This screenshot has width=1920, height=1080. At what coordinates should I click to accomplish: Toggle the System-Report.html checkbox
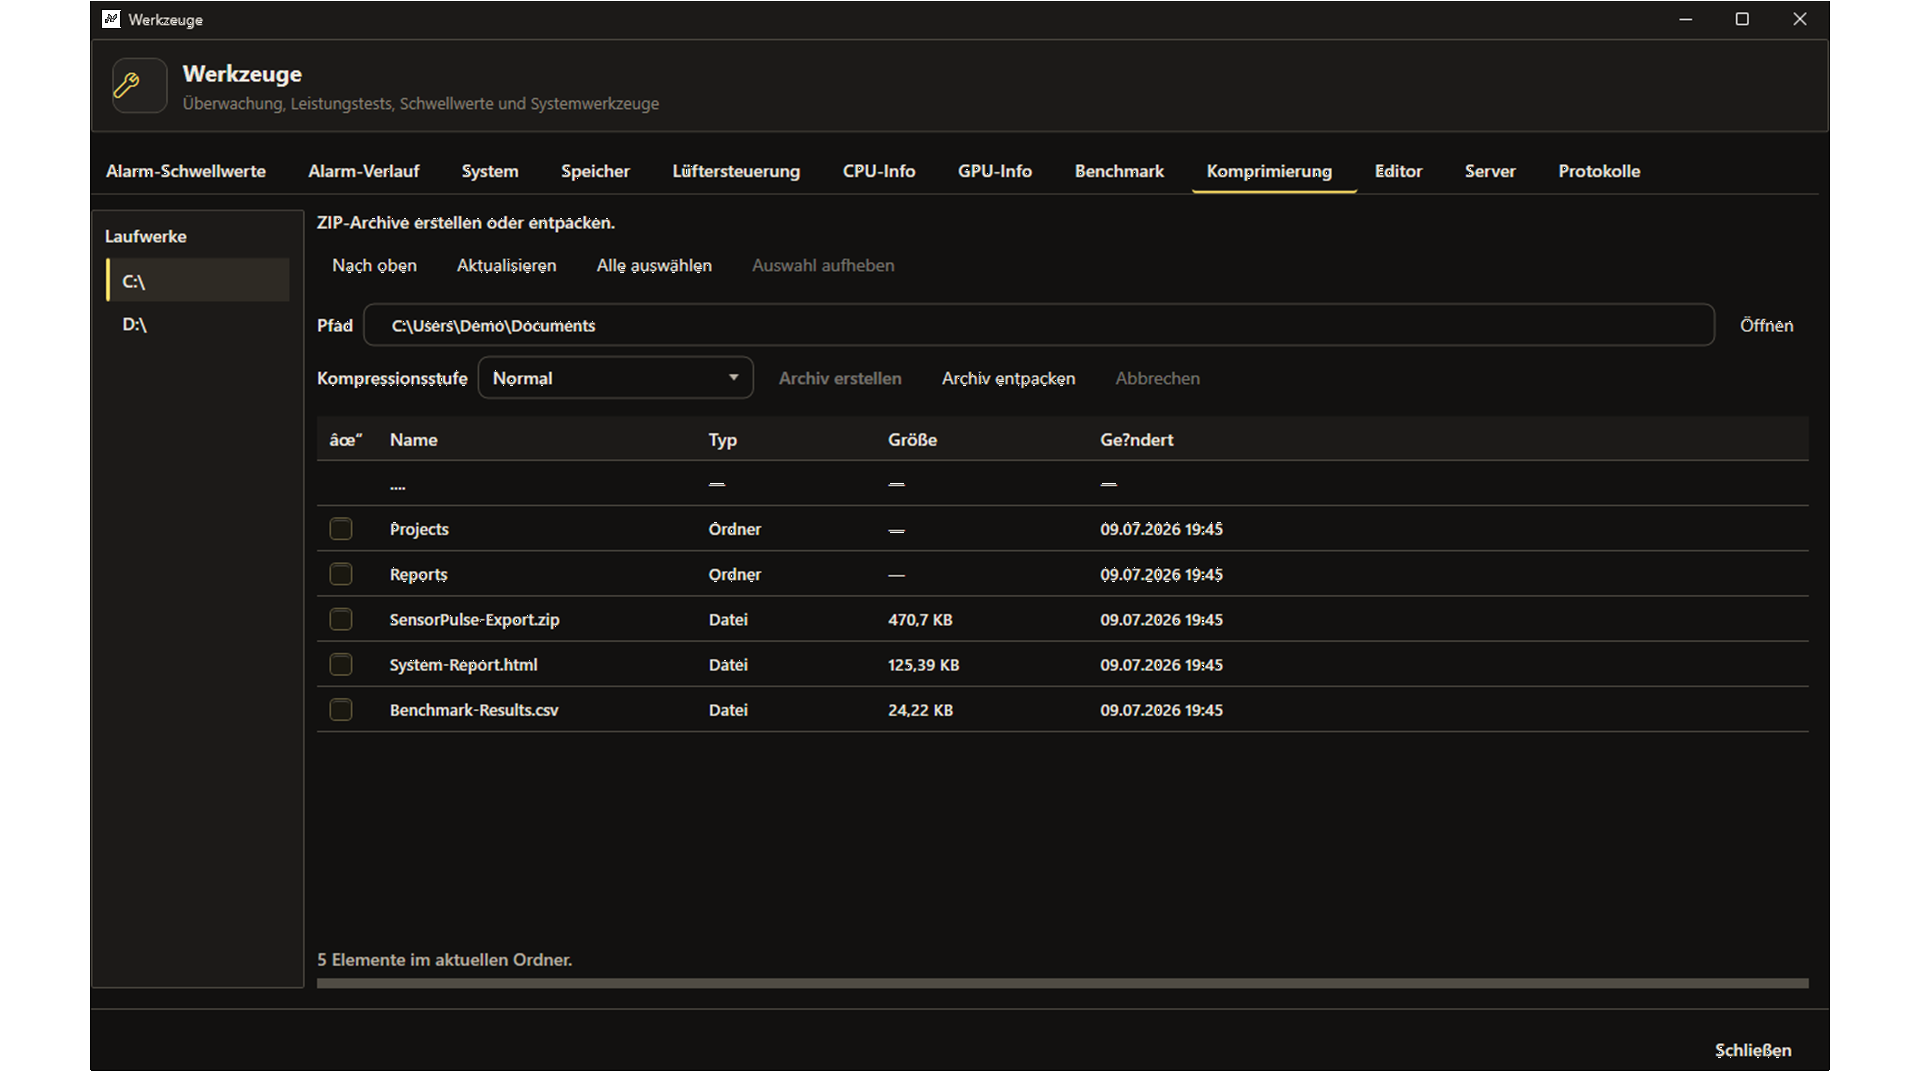(x=341, y=664)
